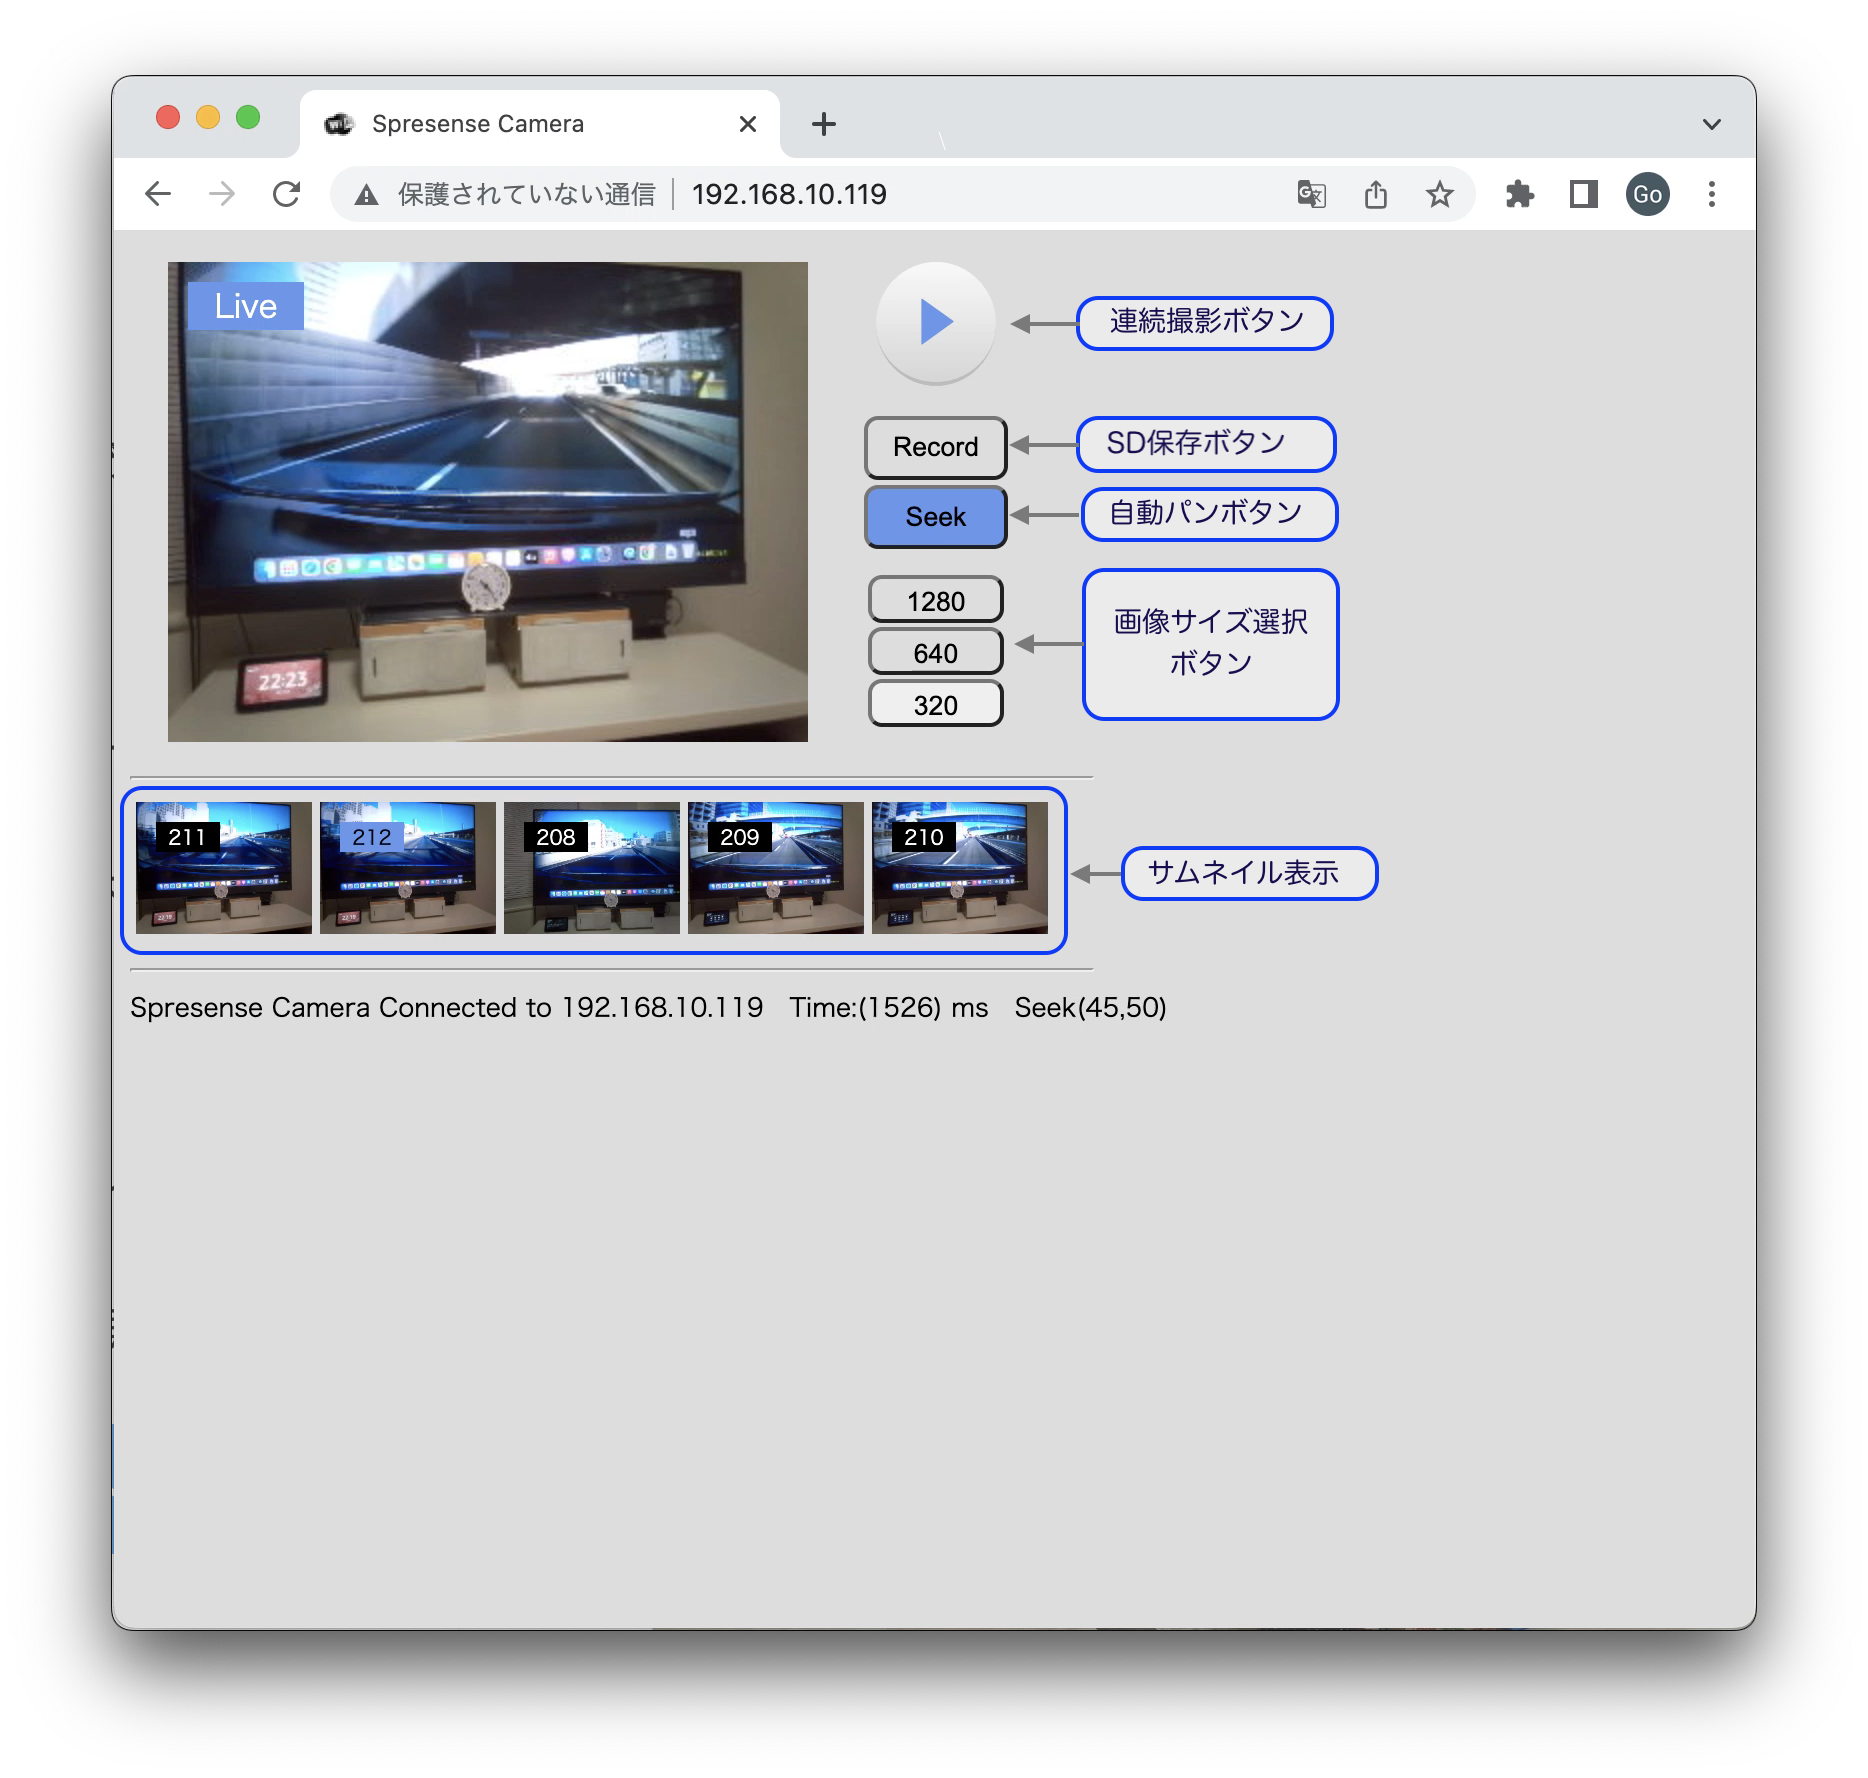Screen dimensions: 1868x1778
Task: Click the not-secure warning triangle icon
Action: tap(367, 195)
